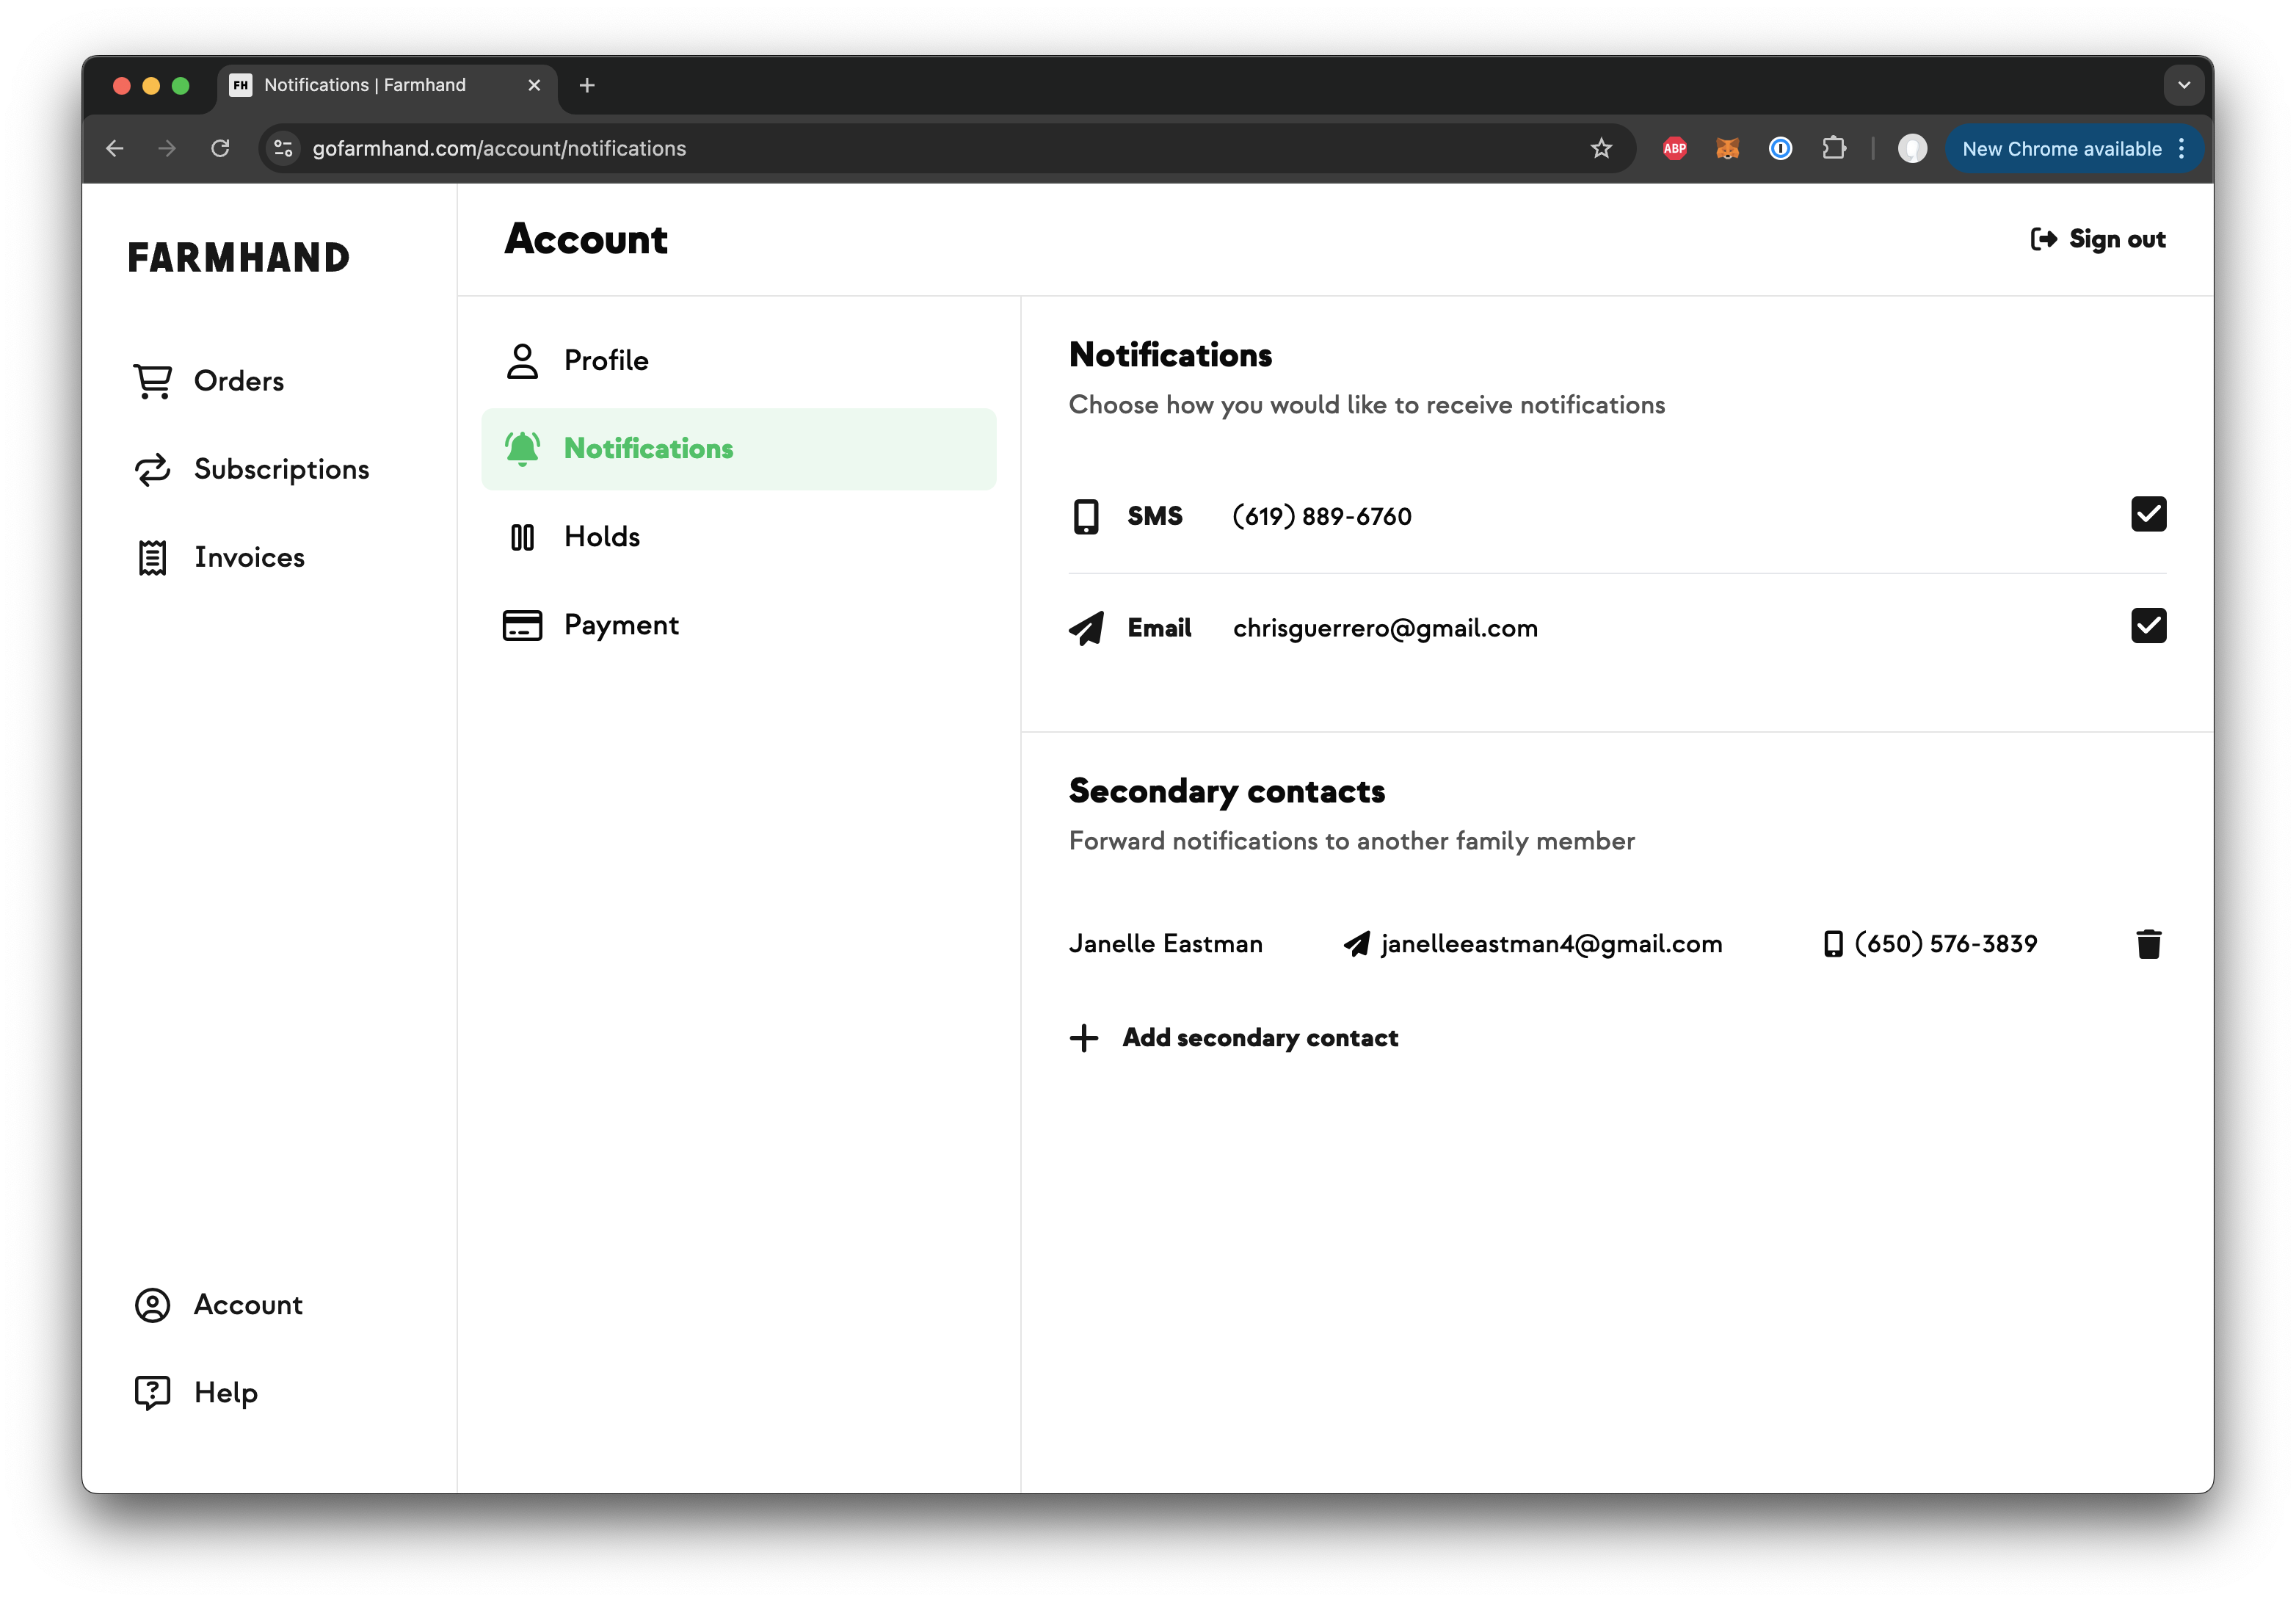The height and width of the screenshot is (1602, 2296).
Task: Click the secondary phone (650) 576-3839
Action: coord(1946,945)
